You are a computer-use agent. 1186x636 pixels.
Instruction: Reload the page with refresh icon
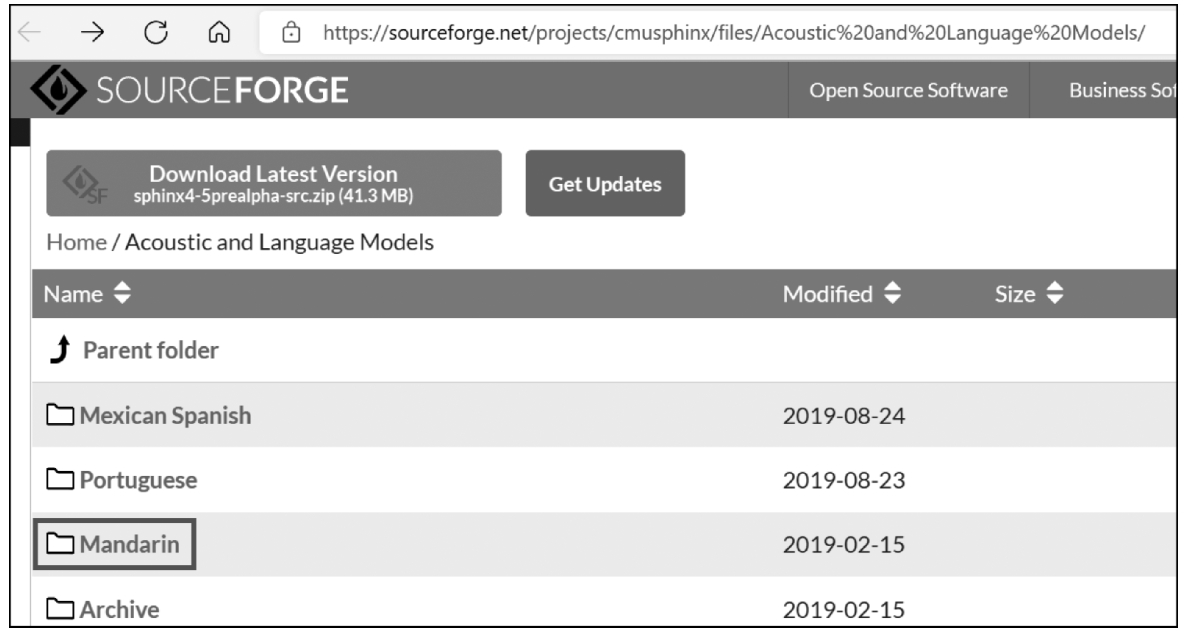pos(156,32)
